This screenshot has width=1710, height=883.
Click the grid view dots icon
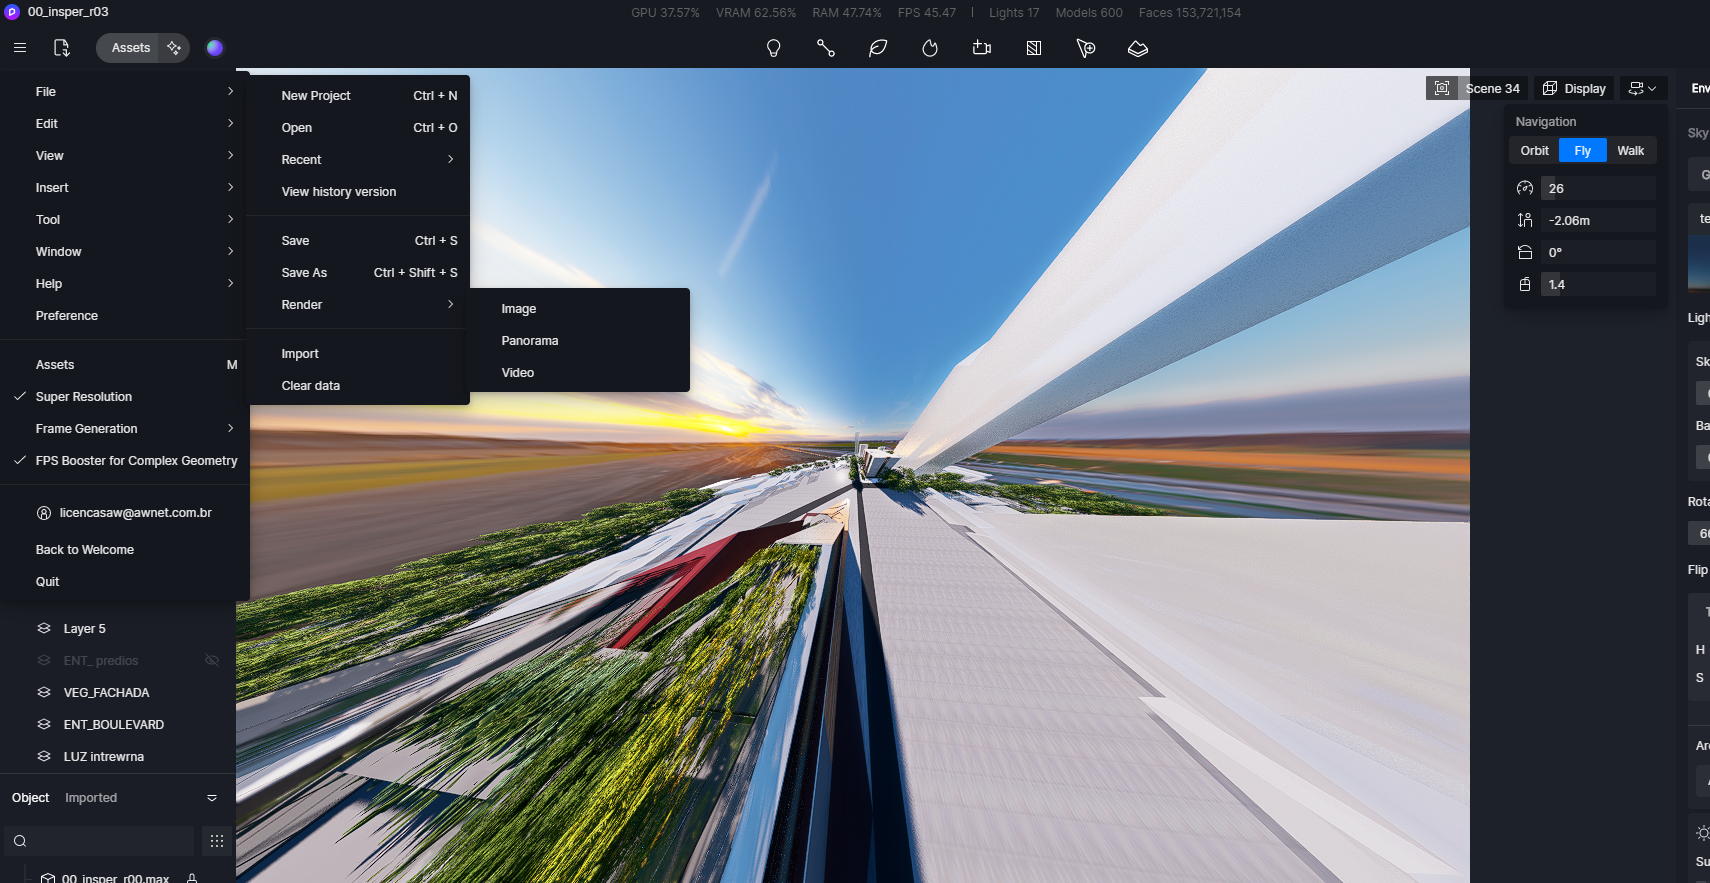coord(217,841)
